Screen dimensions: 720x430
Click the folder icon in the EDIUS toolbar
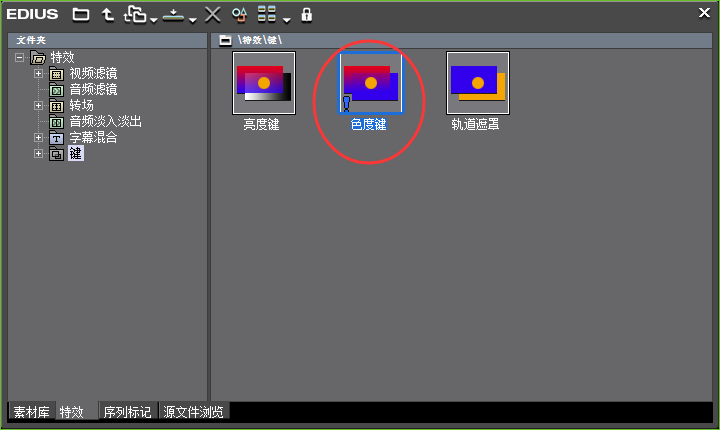click(81, 15)
